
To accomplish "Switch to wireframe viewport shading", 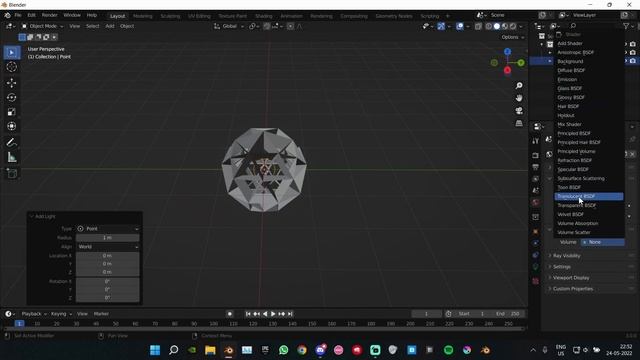I will [x=489, y=26].
